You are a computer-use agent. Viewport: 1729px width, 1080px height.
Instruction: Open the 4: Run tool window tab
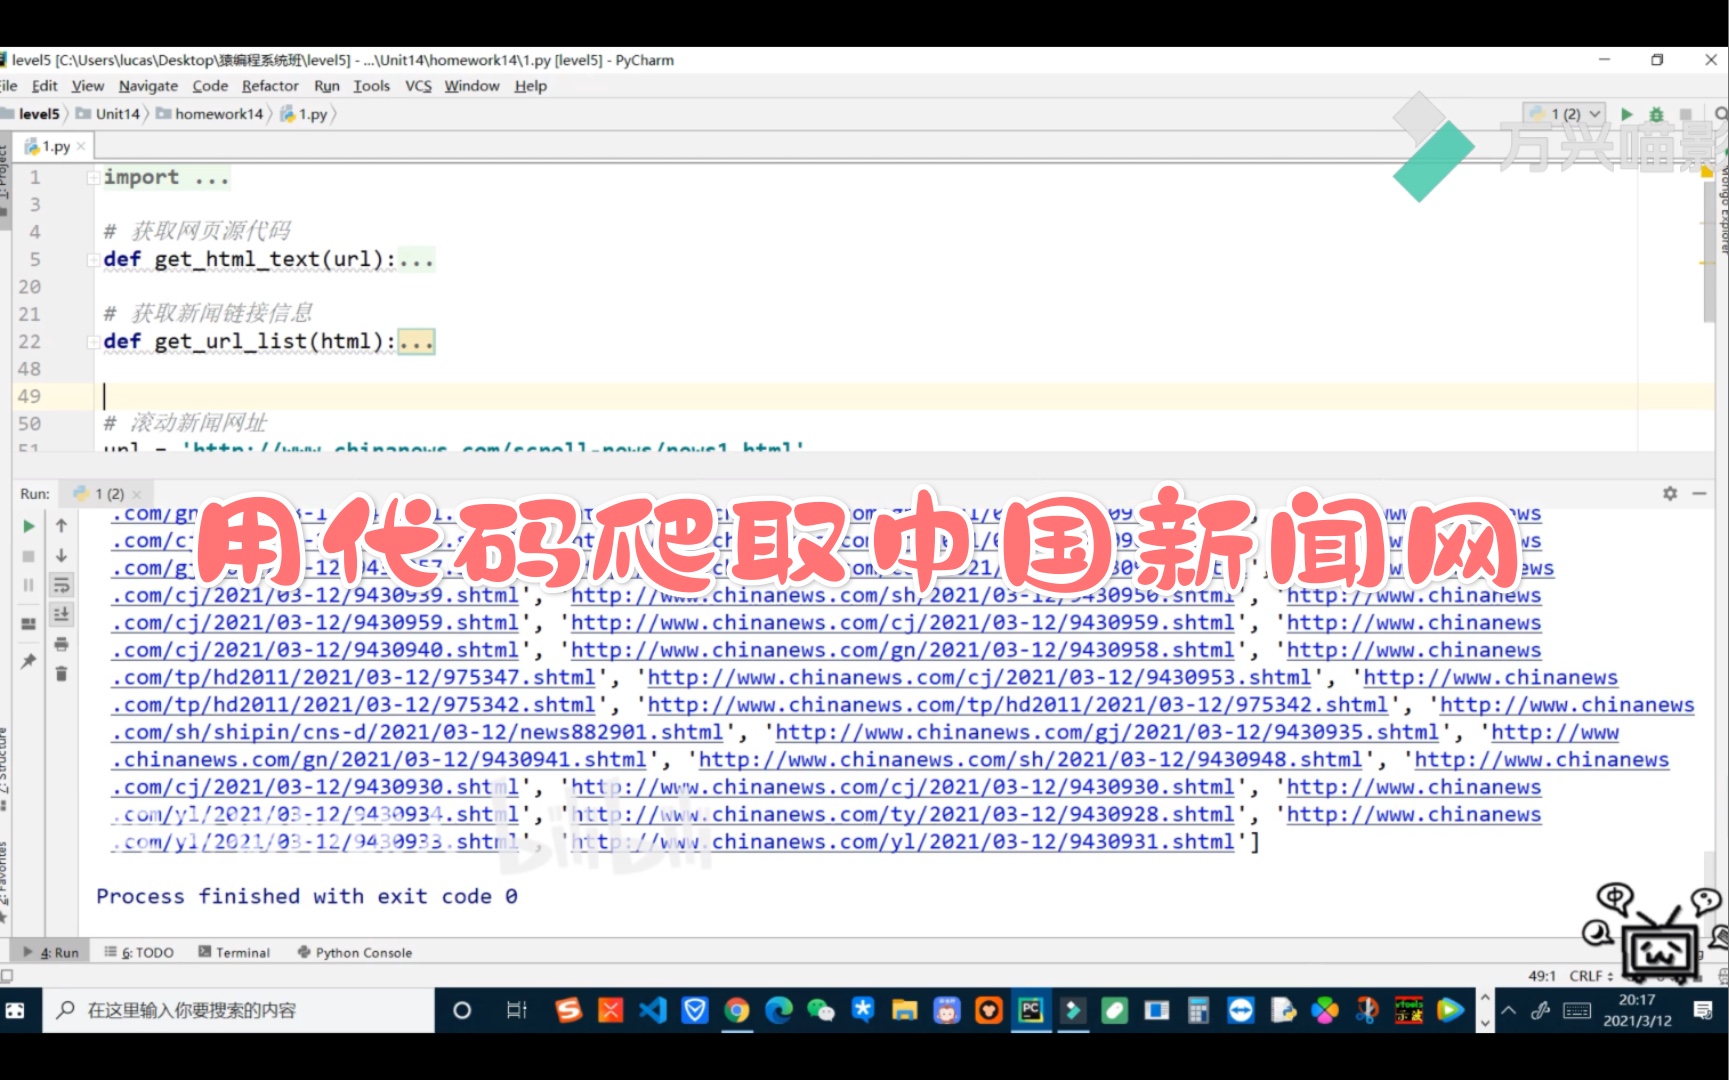click(x=51, y=952)
